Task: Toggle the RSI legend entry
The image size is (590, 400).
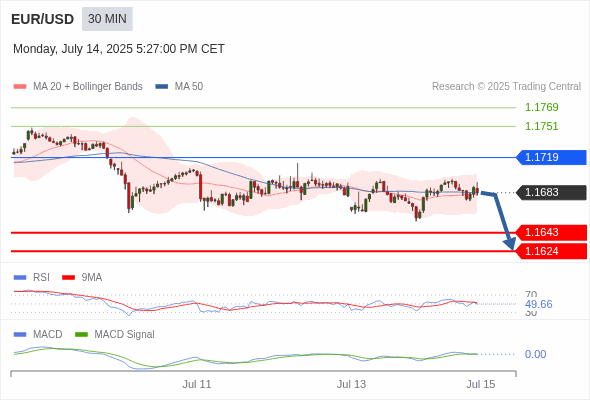Action: point(32,277)
